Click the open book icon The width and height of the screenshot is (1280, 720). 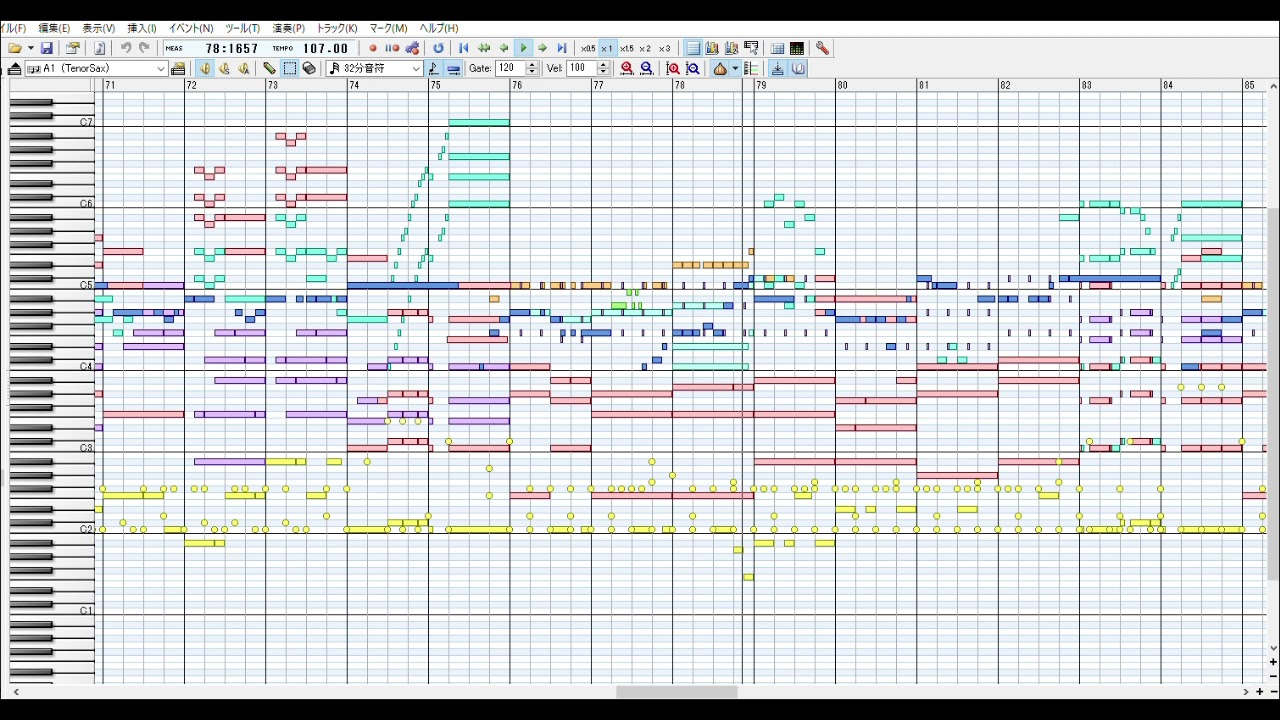[x=798, y=68]
